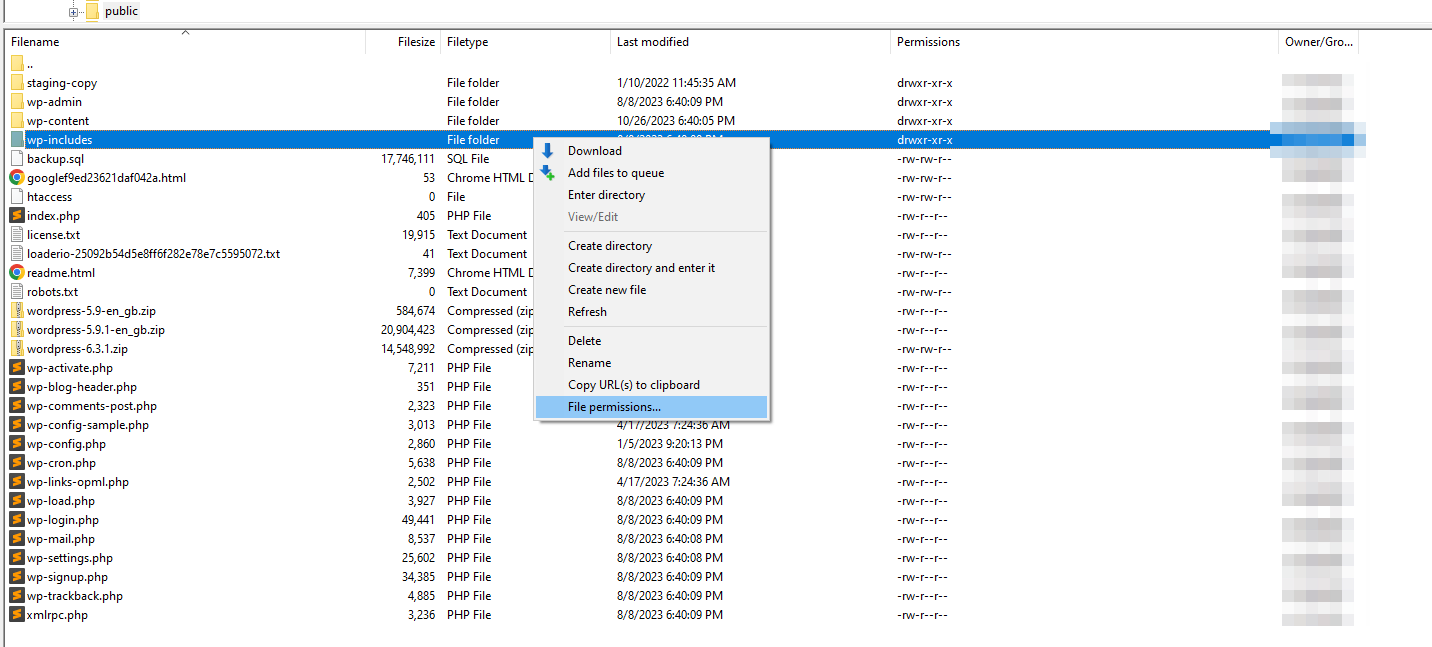Choose Create directory and enter it
The image size is (1432, 647).
652,268
